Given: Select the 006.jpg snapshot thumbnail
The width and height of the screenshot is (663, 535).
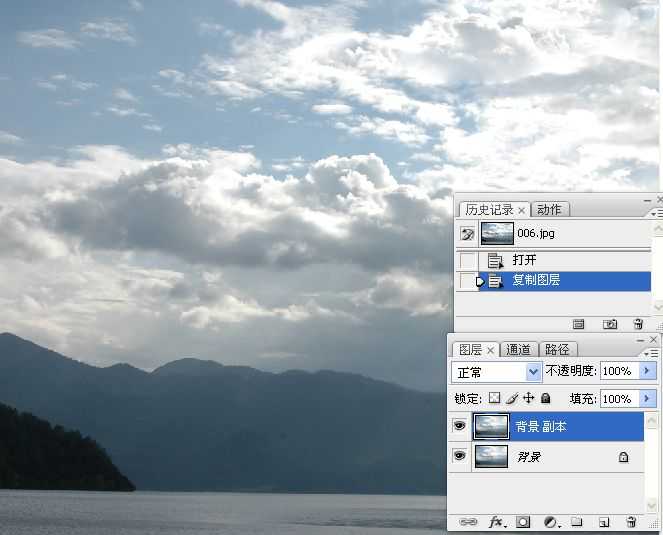Looking at the screenshot, I should [x=497, y=233].
